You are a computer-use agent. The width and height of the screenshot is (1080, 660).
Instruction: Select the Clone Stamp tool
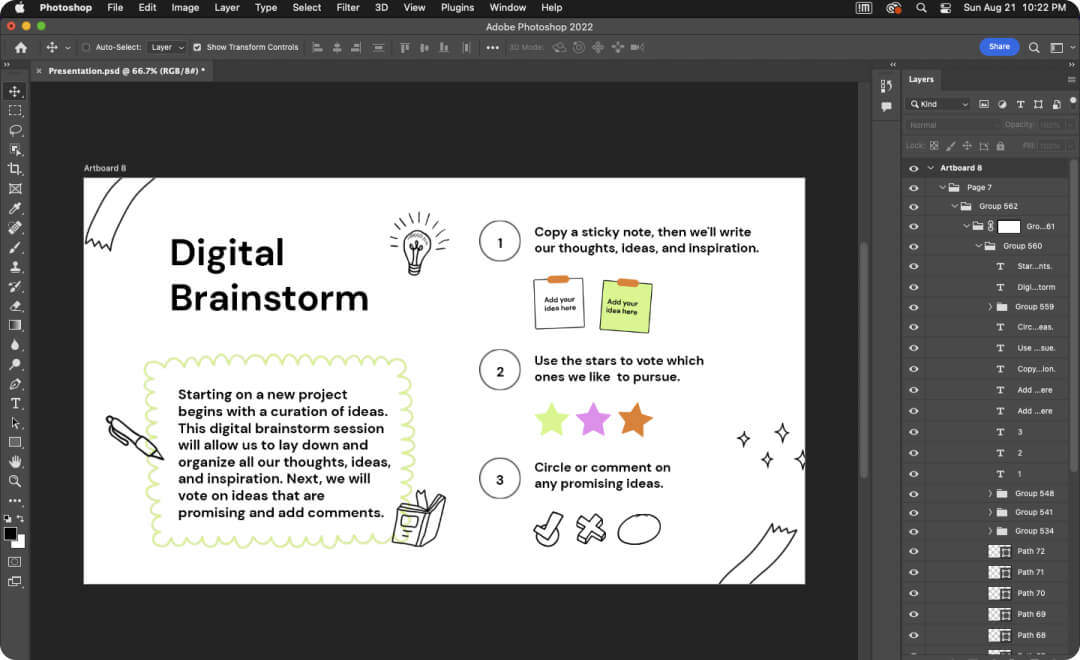coord(15,267)
